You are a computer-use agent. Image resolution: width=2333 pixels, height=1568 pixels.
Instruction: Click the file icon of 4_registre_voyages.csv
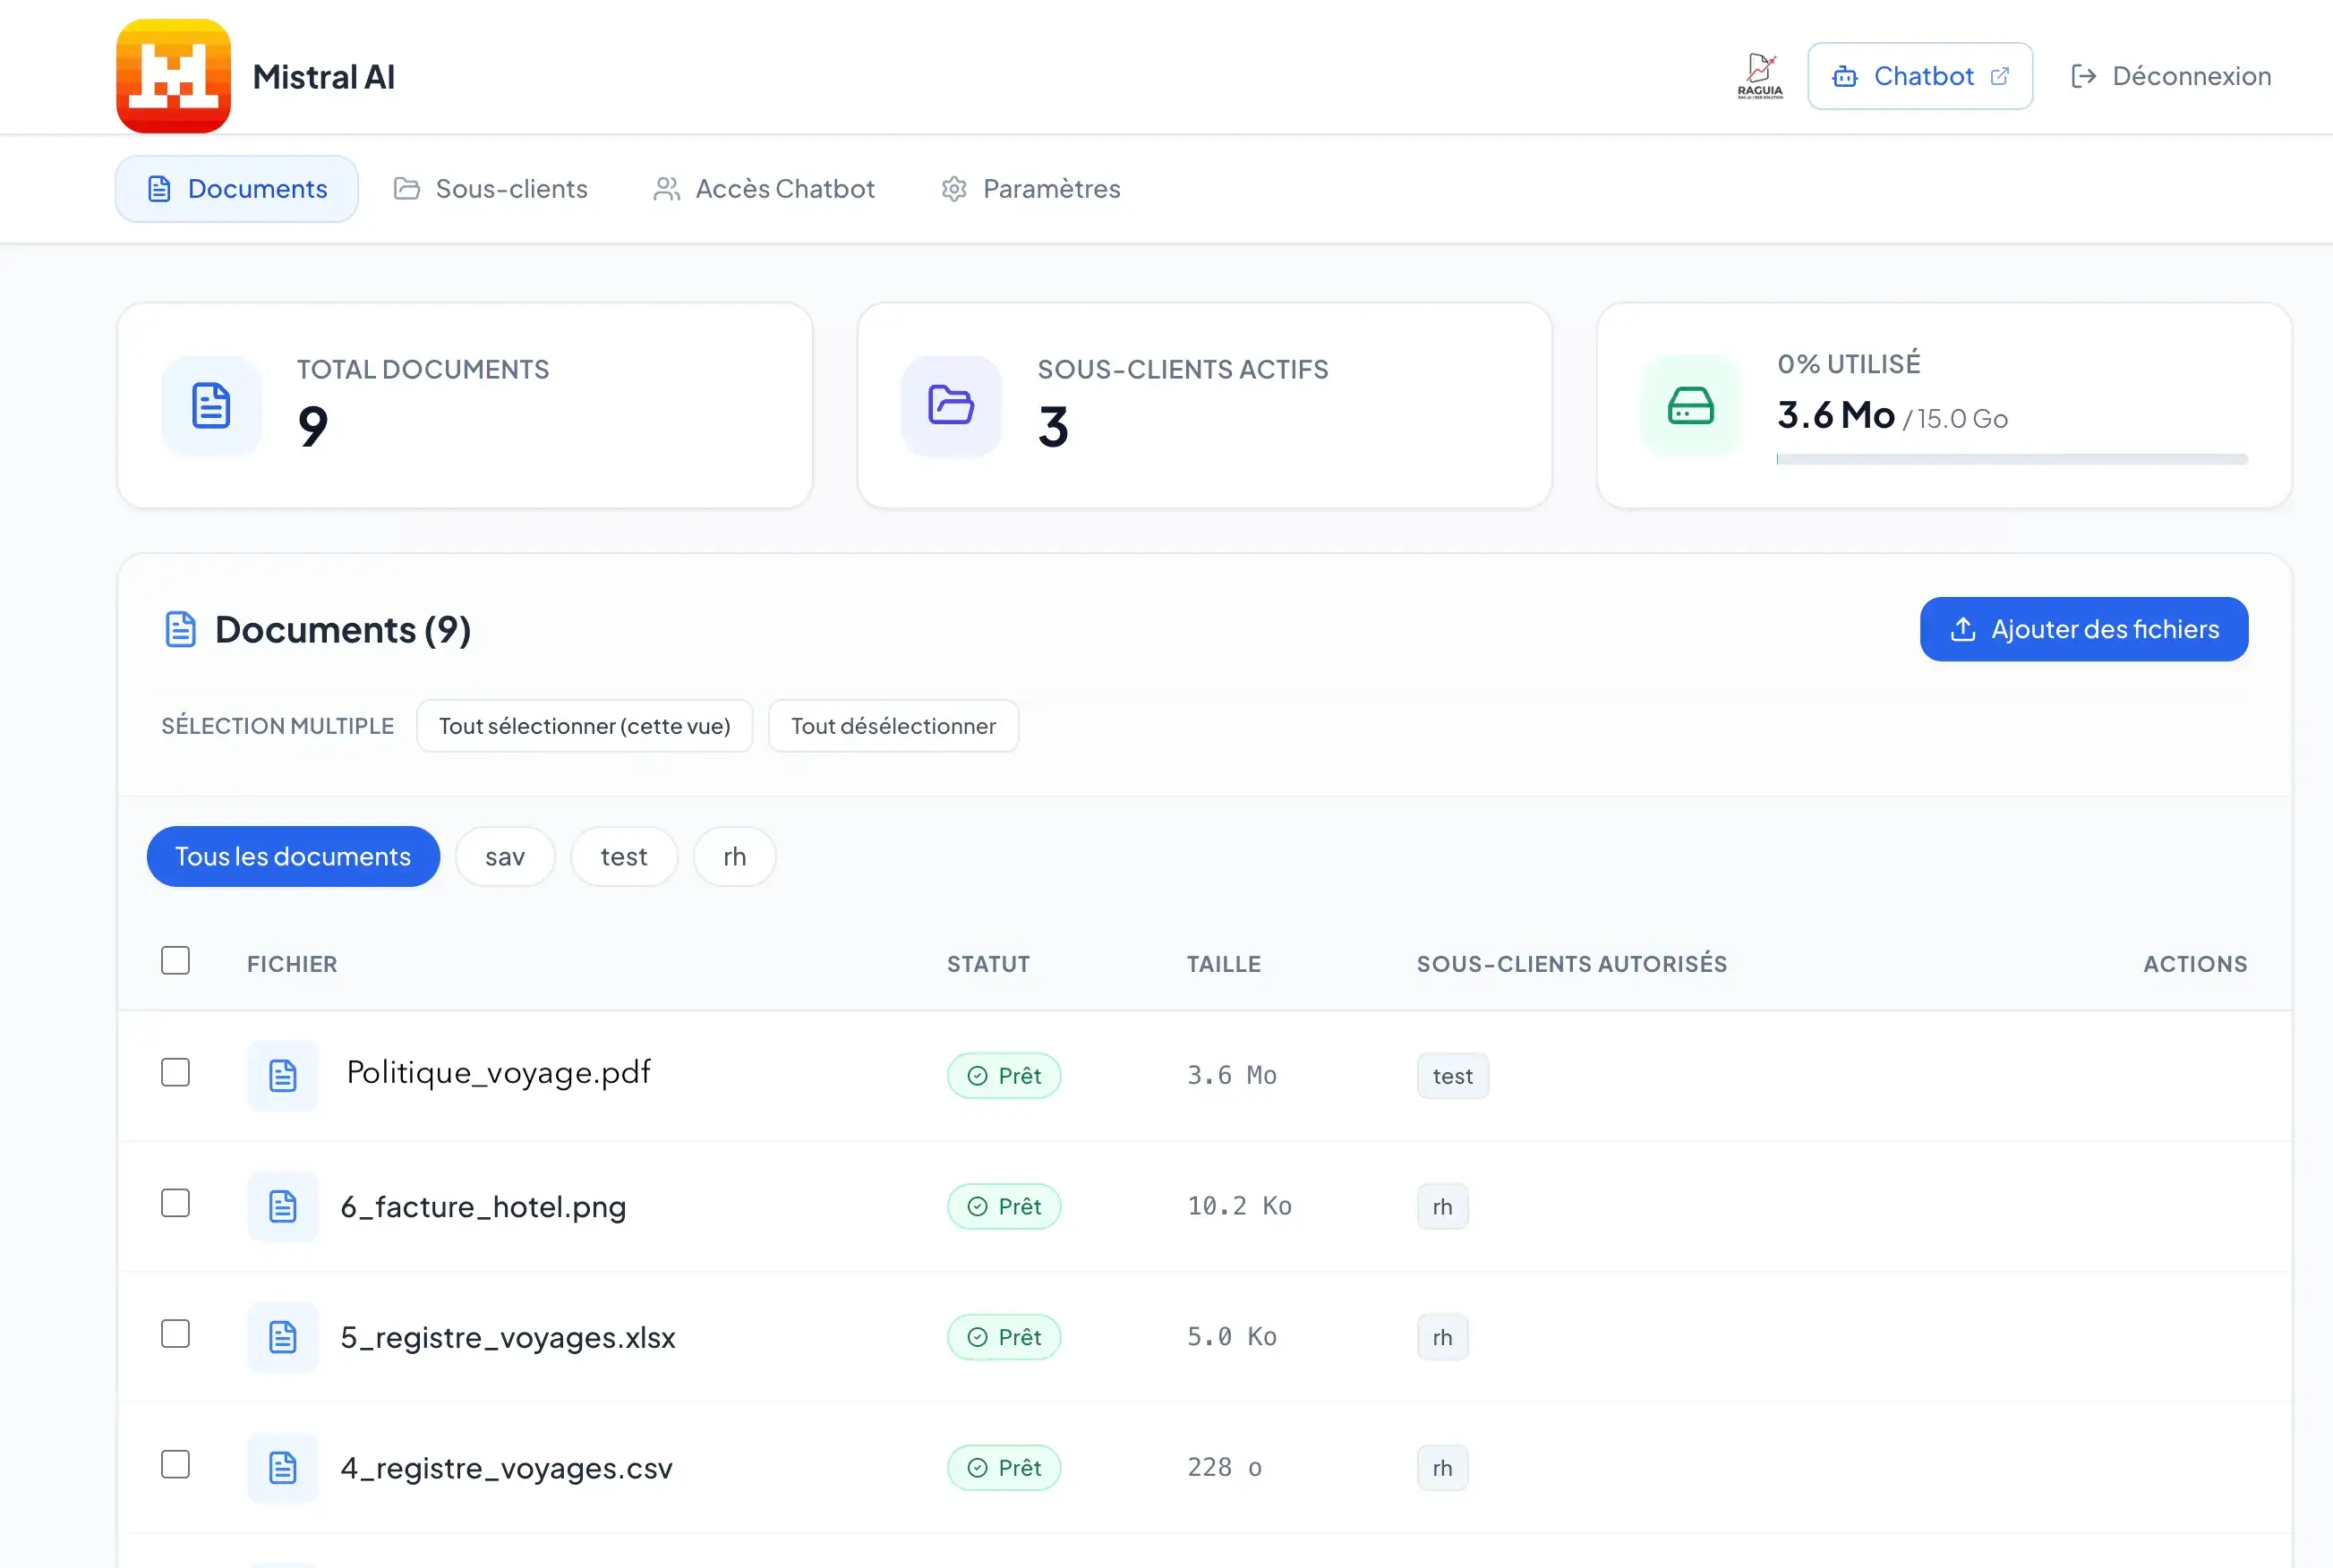[283, 1469]
